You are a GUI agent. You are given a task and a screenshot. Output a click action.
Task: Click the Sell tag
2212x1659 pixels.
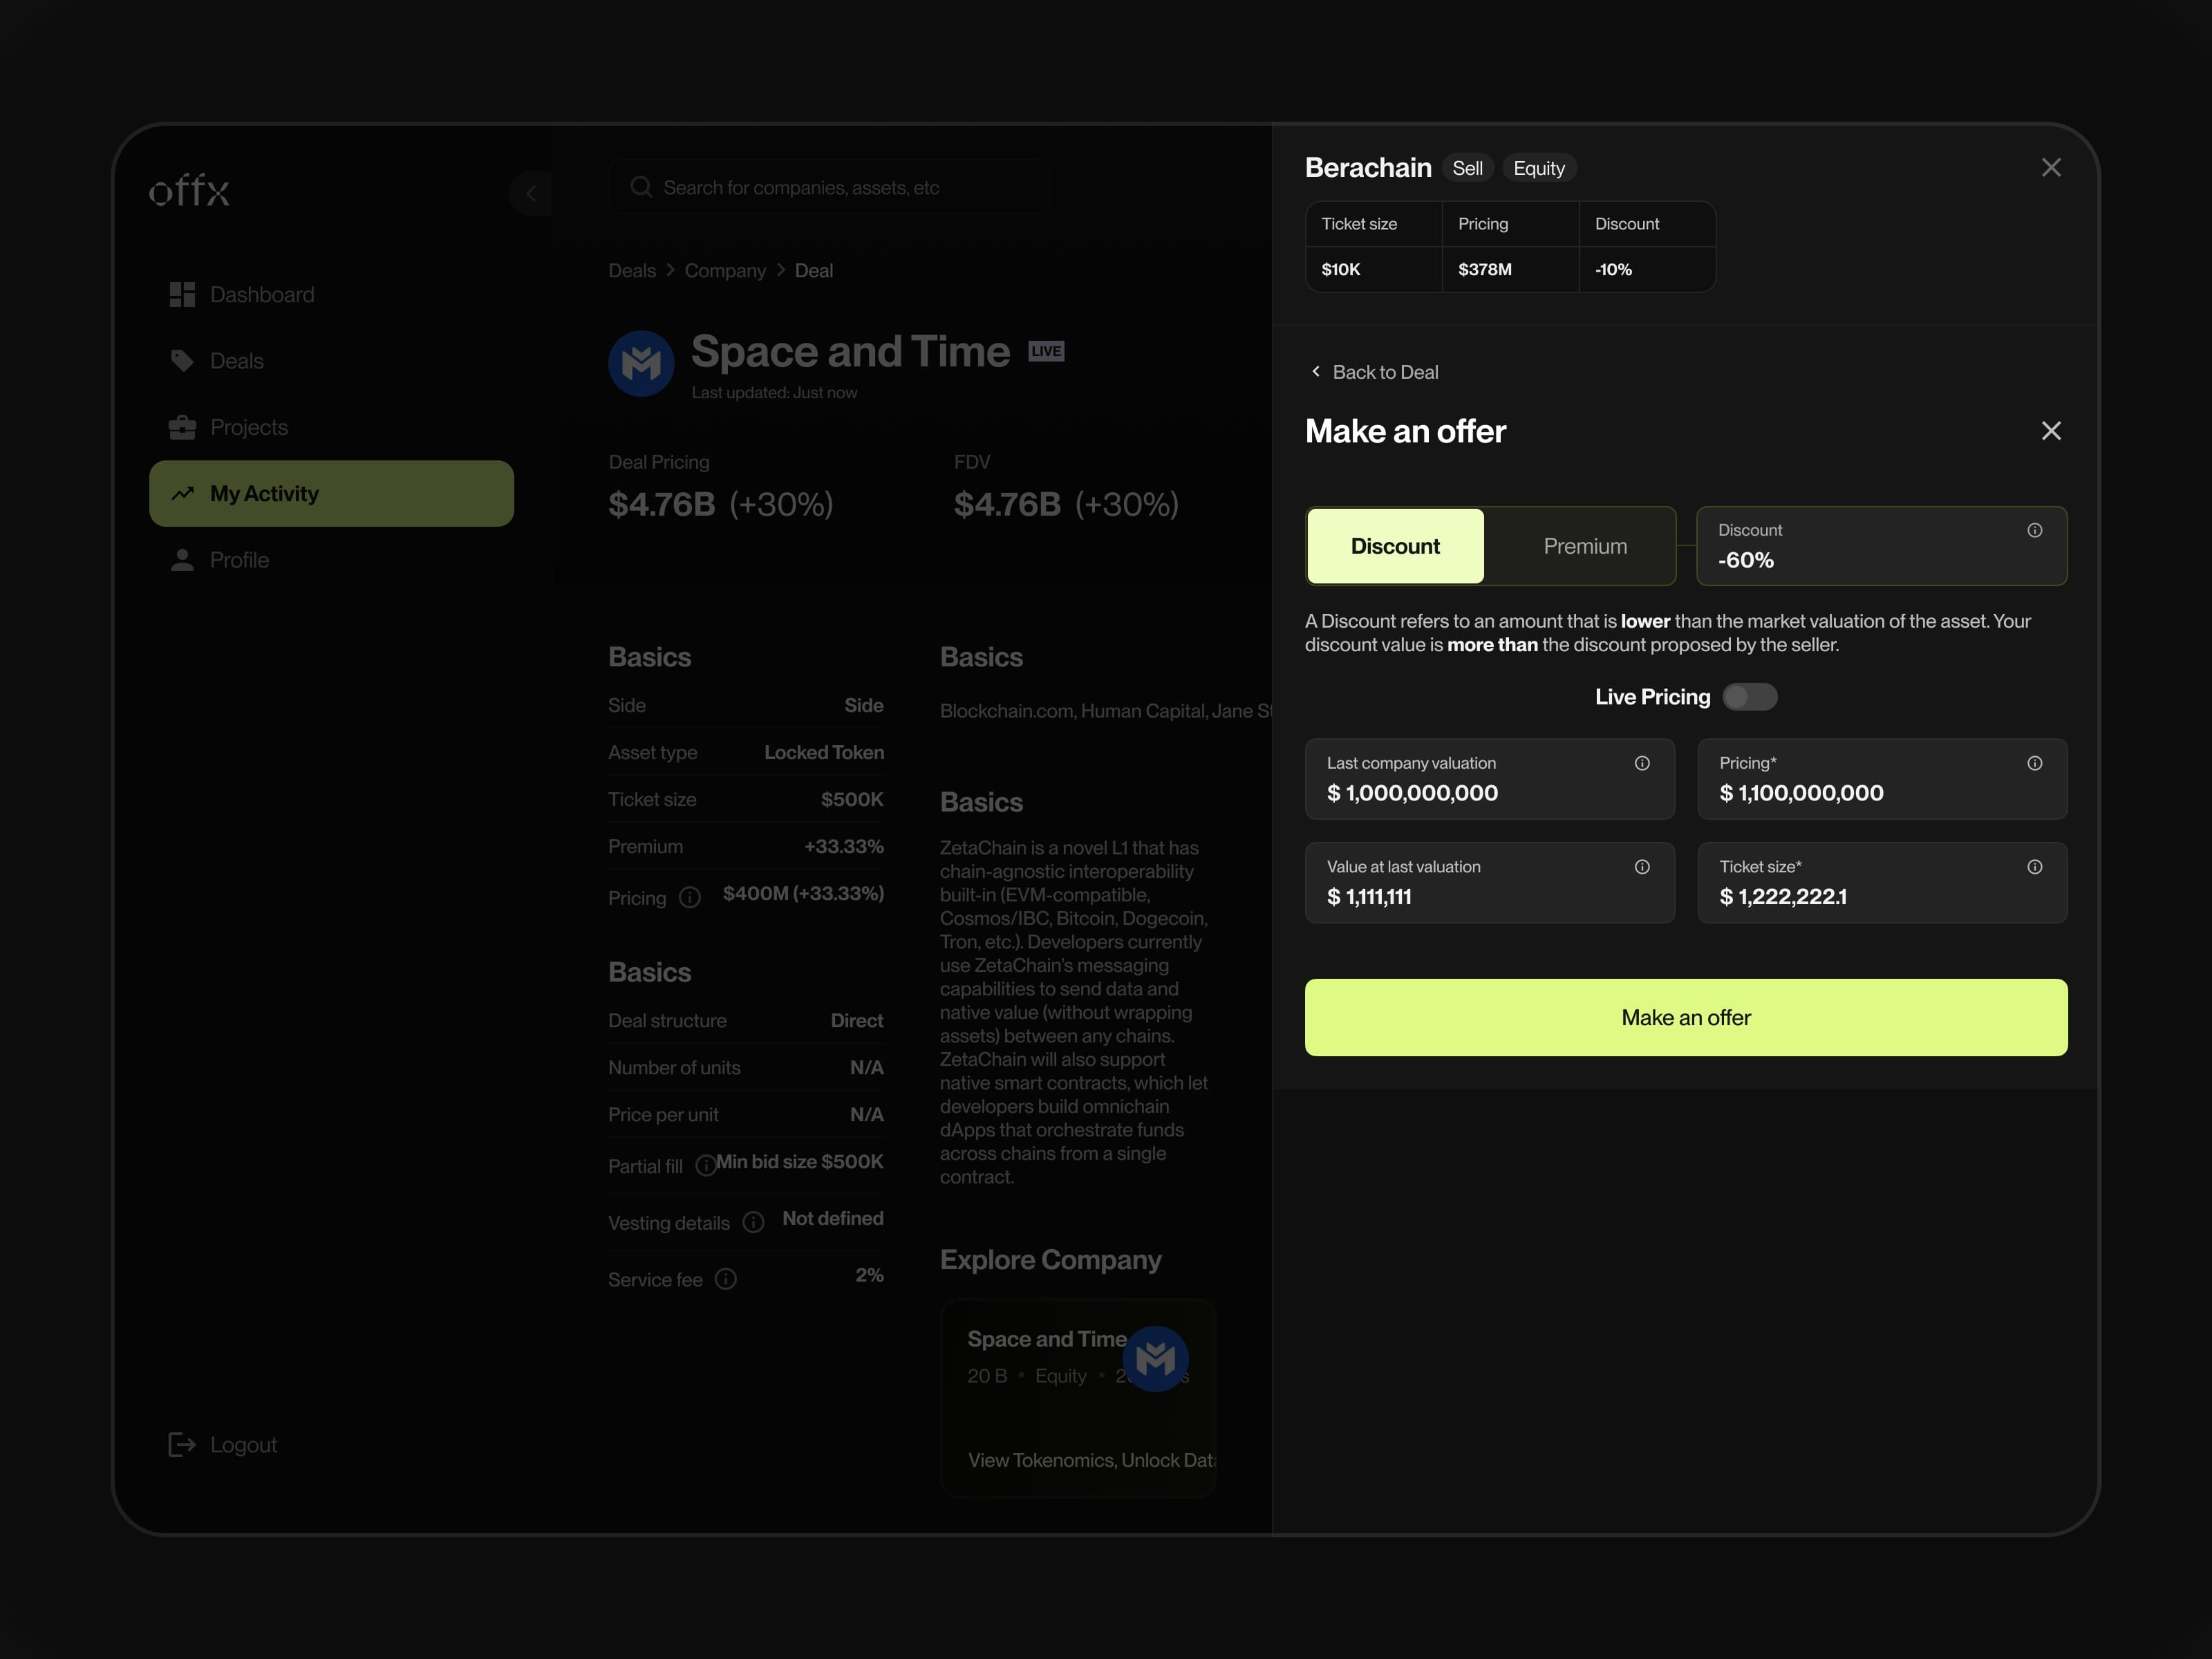pyautogui.click(x=1467, y=168)
